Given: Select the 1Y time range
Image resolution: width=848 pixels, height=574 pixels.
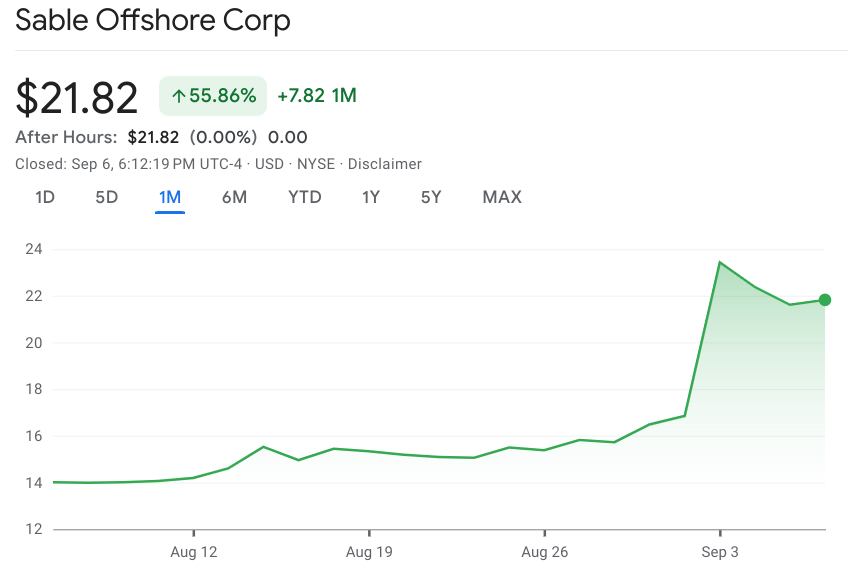Looking at the screenshot, I should click(x=371, y=197).
